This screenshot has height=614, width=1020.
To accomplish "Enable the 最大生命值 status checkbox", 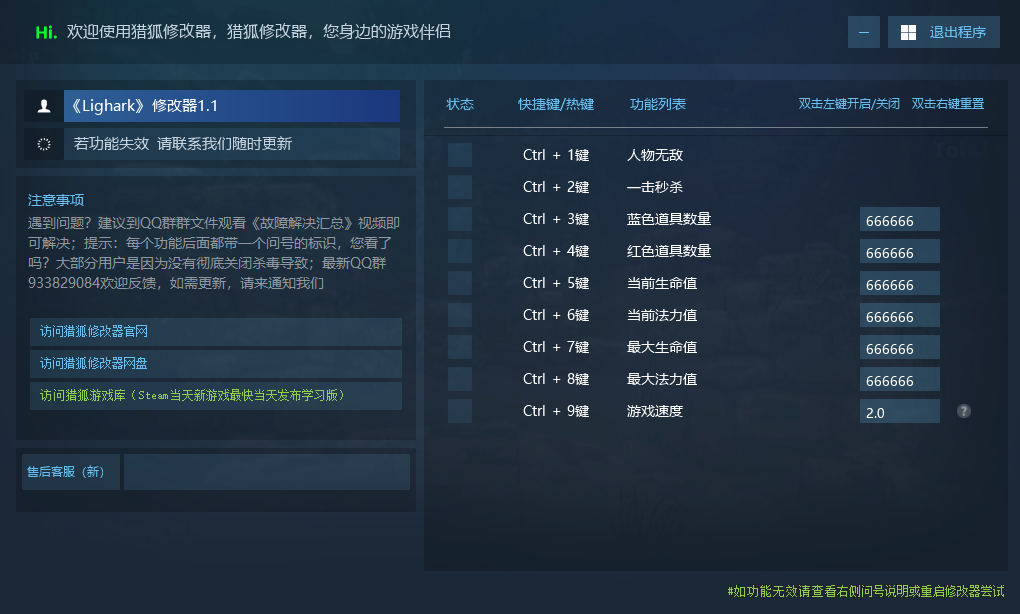I will tap(460, 347).
